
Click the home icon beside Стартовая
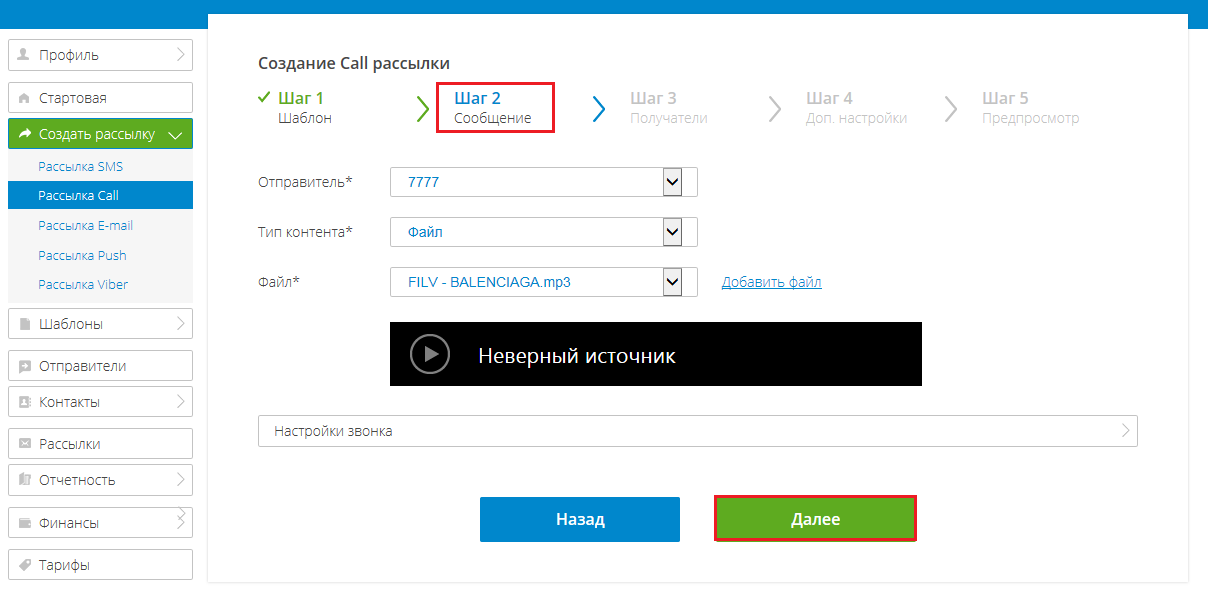[24, 98]
